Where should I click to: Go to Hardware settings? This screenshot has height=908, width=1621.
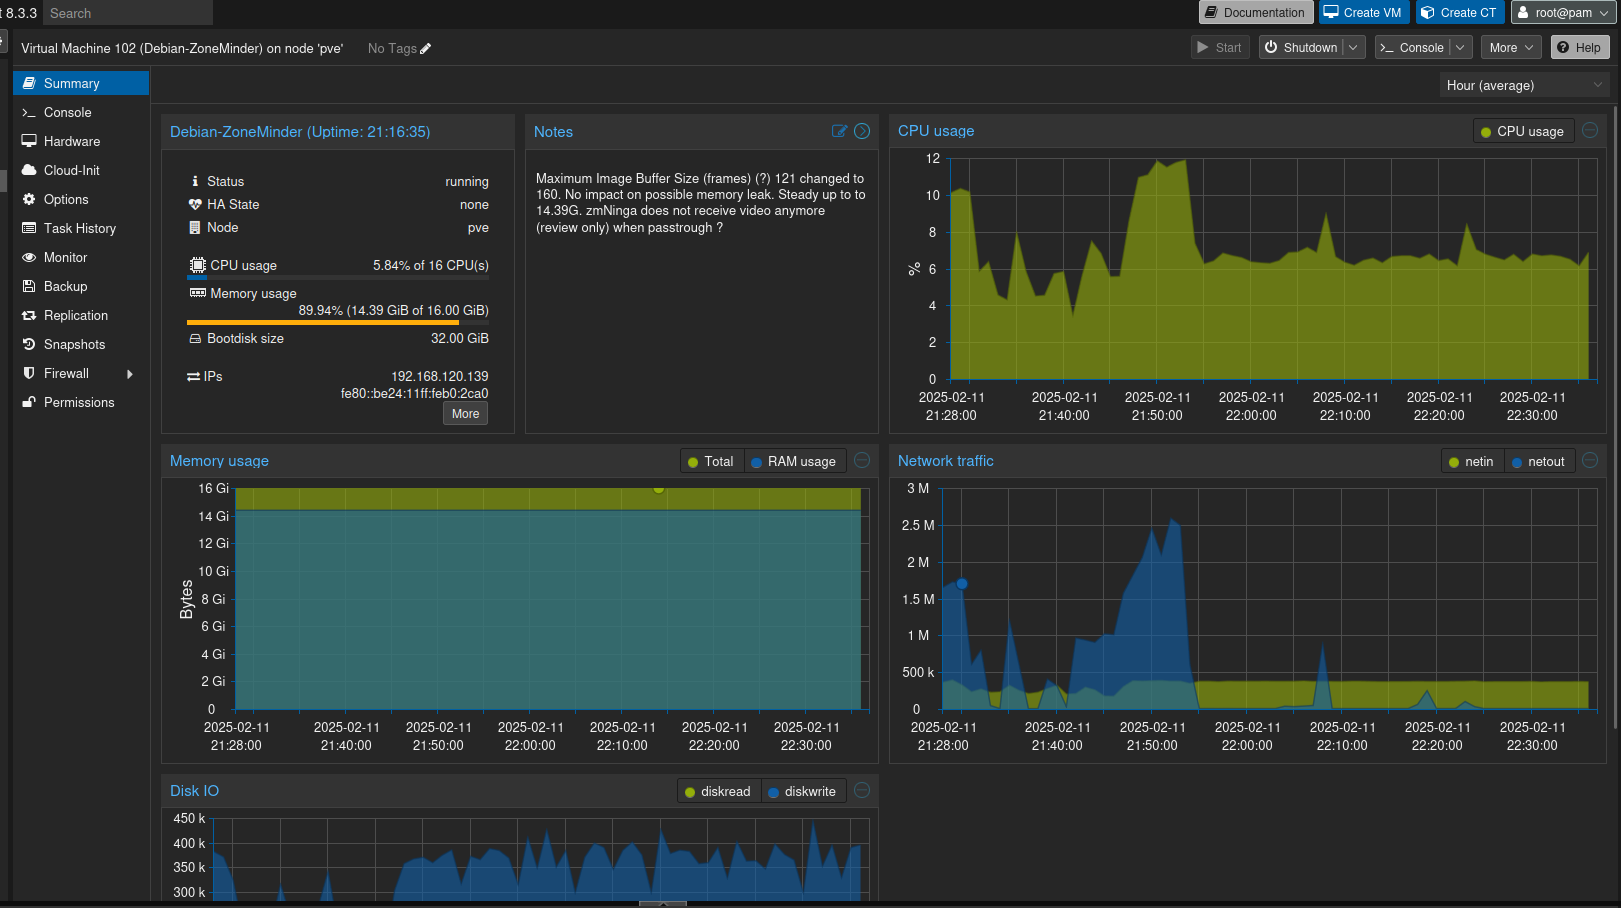[81, 141]
